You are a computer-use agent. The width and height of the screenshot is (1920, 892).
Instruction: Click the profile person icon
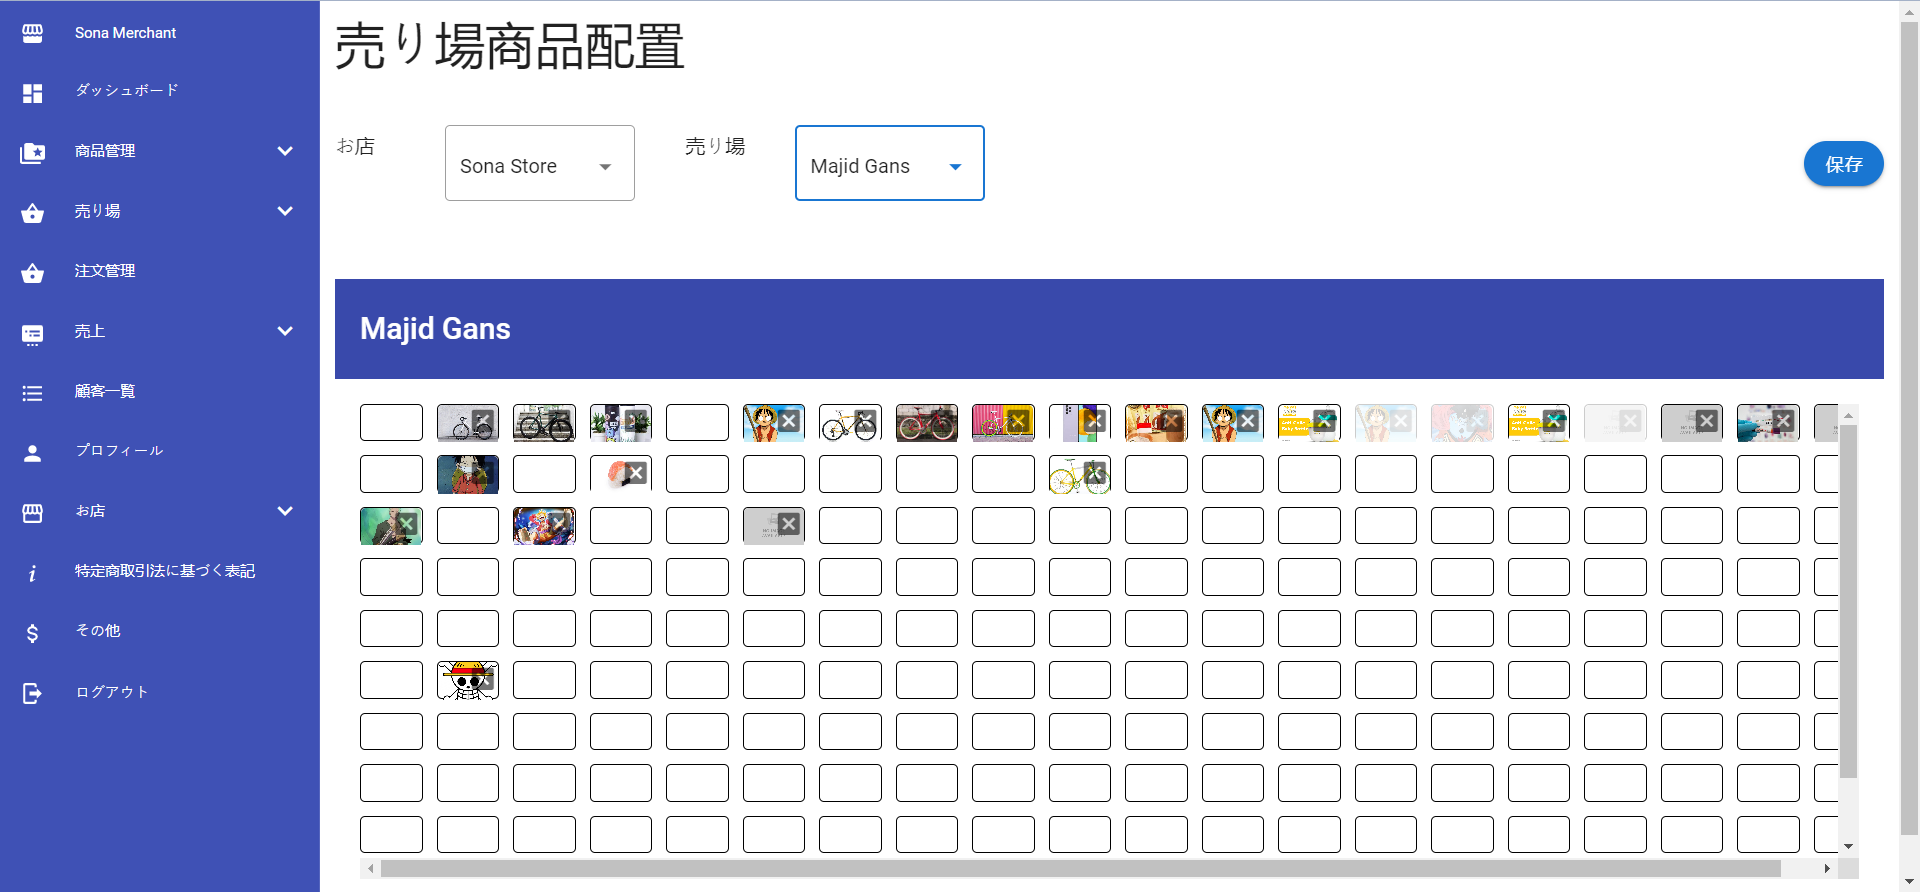pos(32,453)
